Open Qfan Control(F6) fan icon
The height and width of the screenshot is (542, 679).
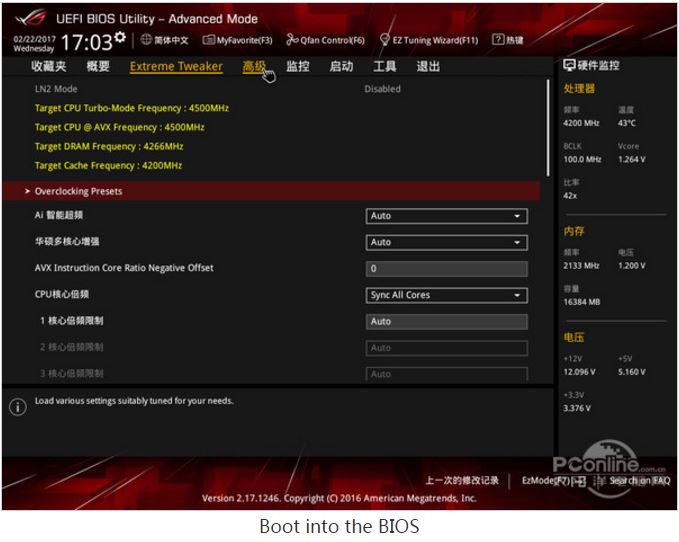coord(292,40)
